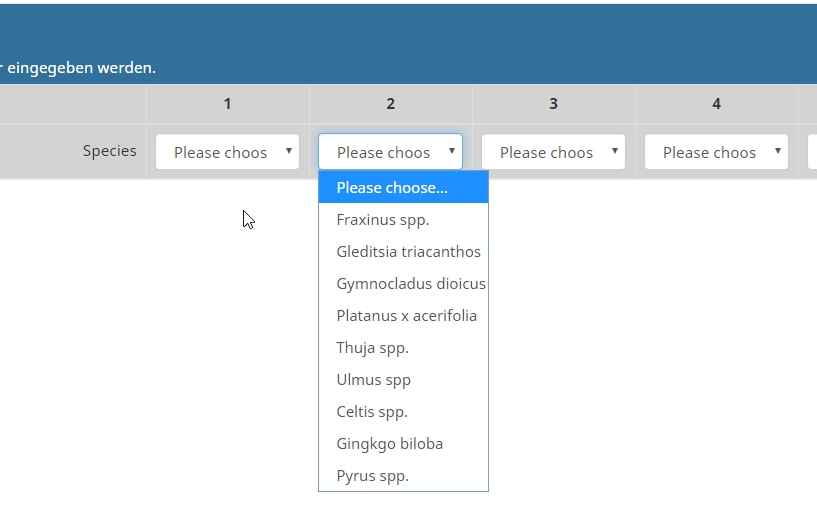
Task: Click the Species row label
Action: point(110,151)
